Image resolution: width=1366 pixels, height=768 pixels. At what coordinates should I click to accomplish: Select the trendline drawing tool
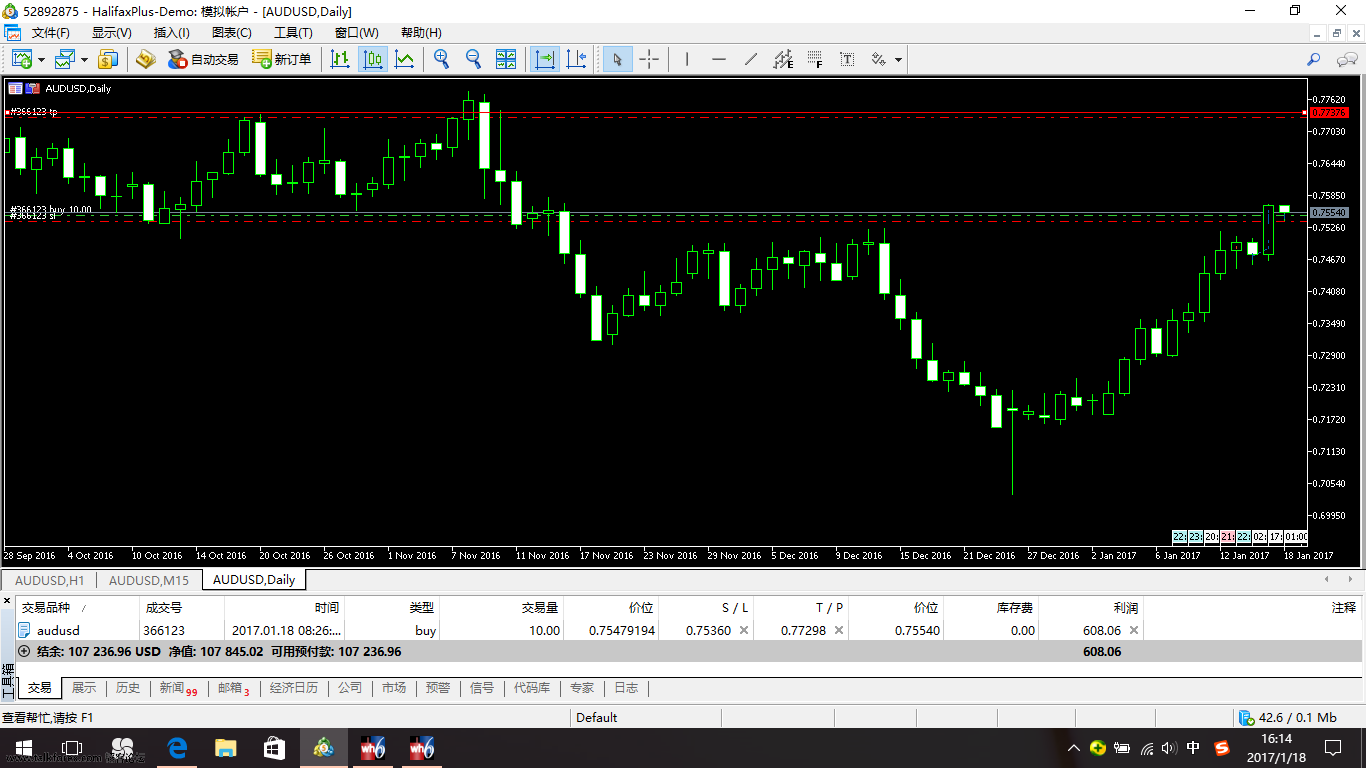[x=751, y=59]
